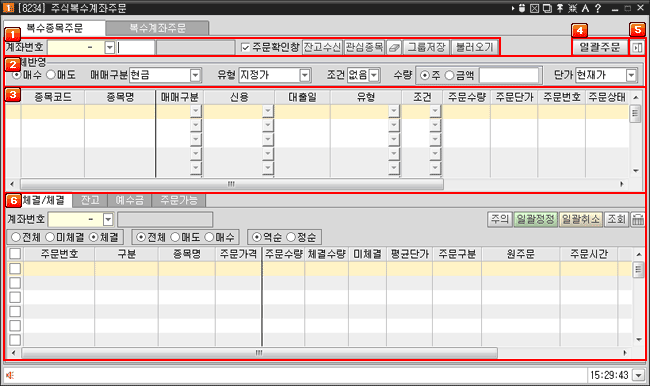Open the 조건 없음 dropdown
Image resolution: width=650 pixels, height=386 pixels.
374,75
